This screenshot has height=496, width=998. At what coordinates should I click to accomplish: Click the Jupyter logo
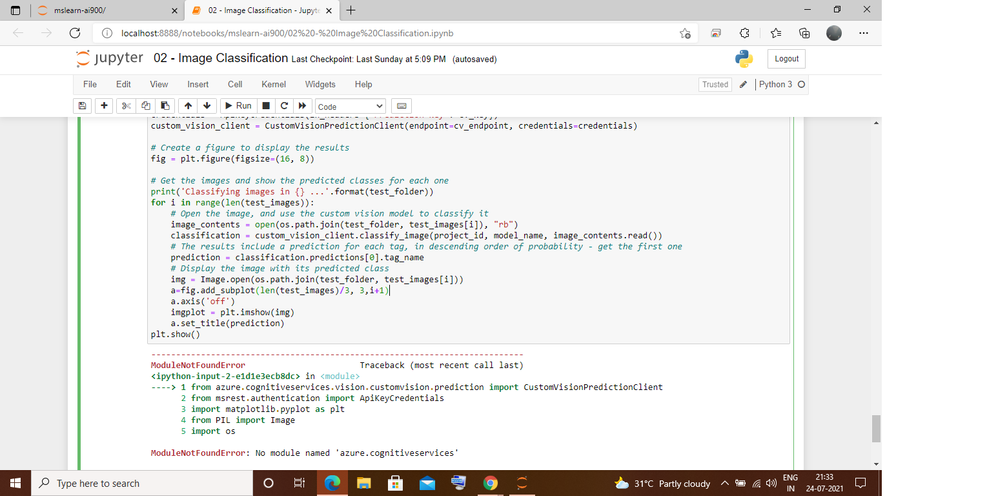coord(109,59)
